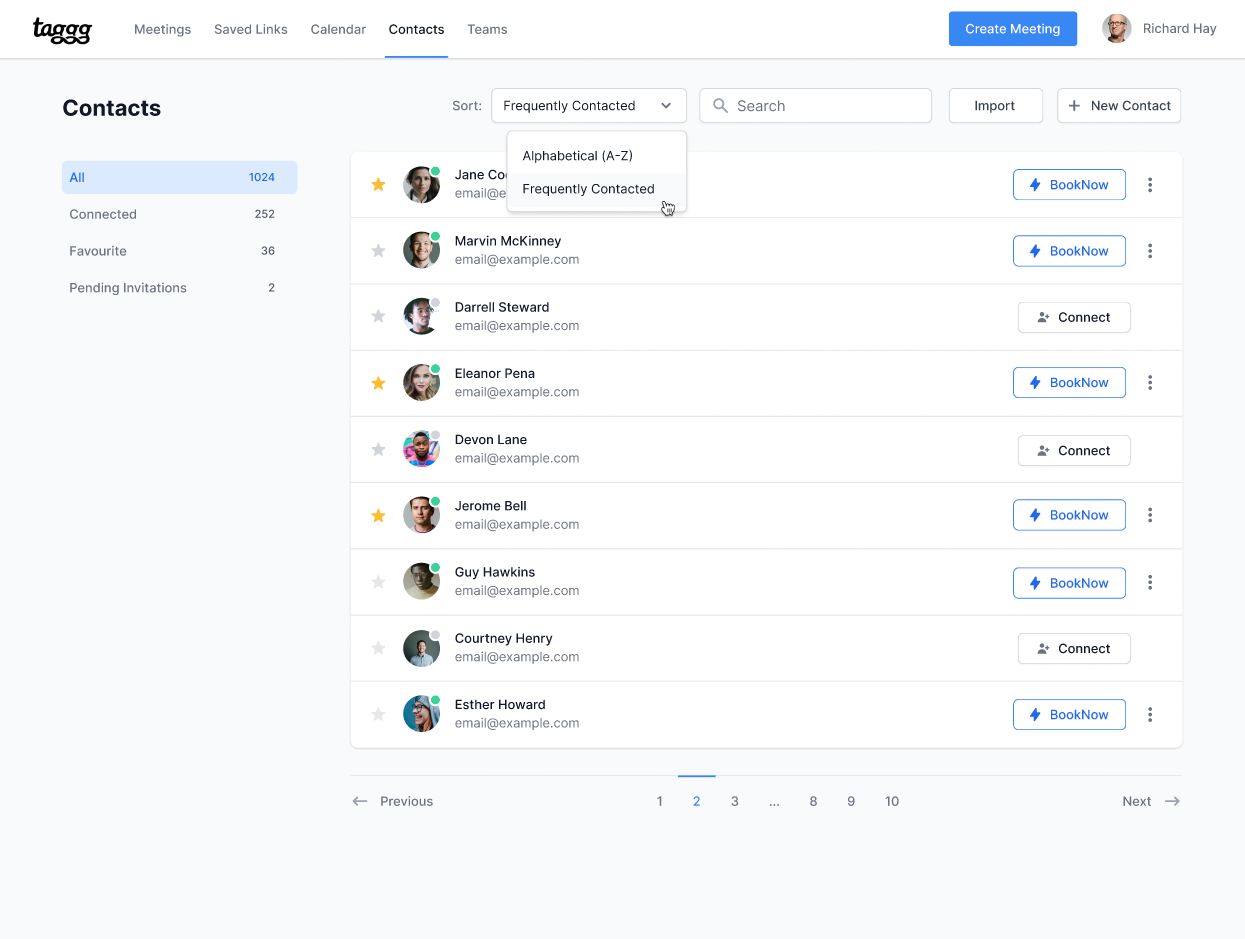Go to Previous page
The height and width of the screenshot is (939, 1245).
[x=393, y=801]
